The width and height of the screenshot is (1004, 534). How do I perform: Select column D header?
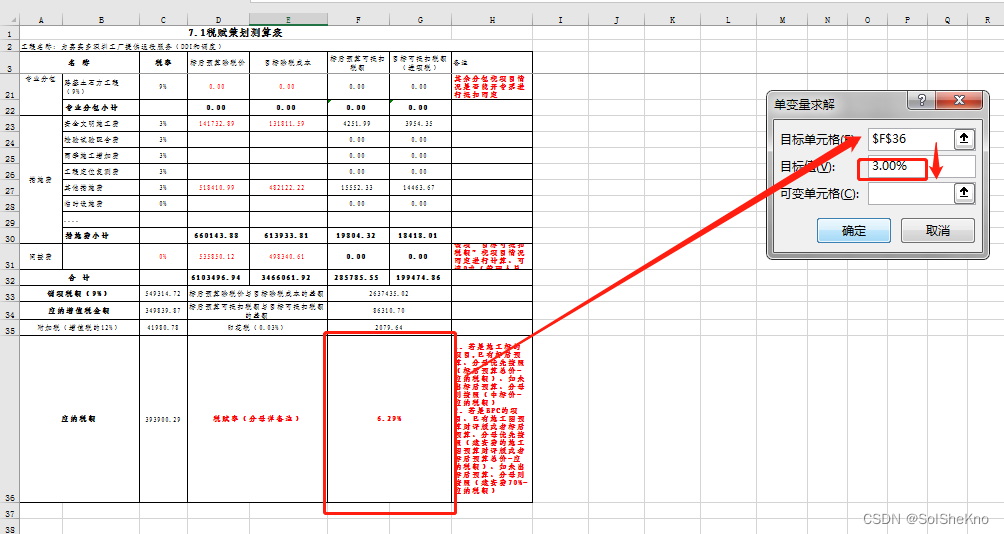point(218,20)
